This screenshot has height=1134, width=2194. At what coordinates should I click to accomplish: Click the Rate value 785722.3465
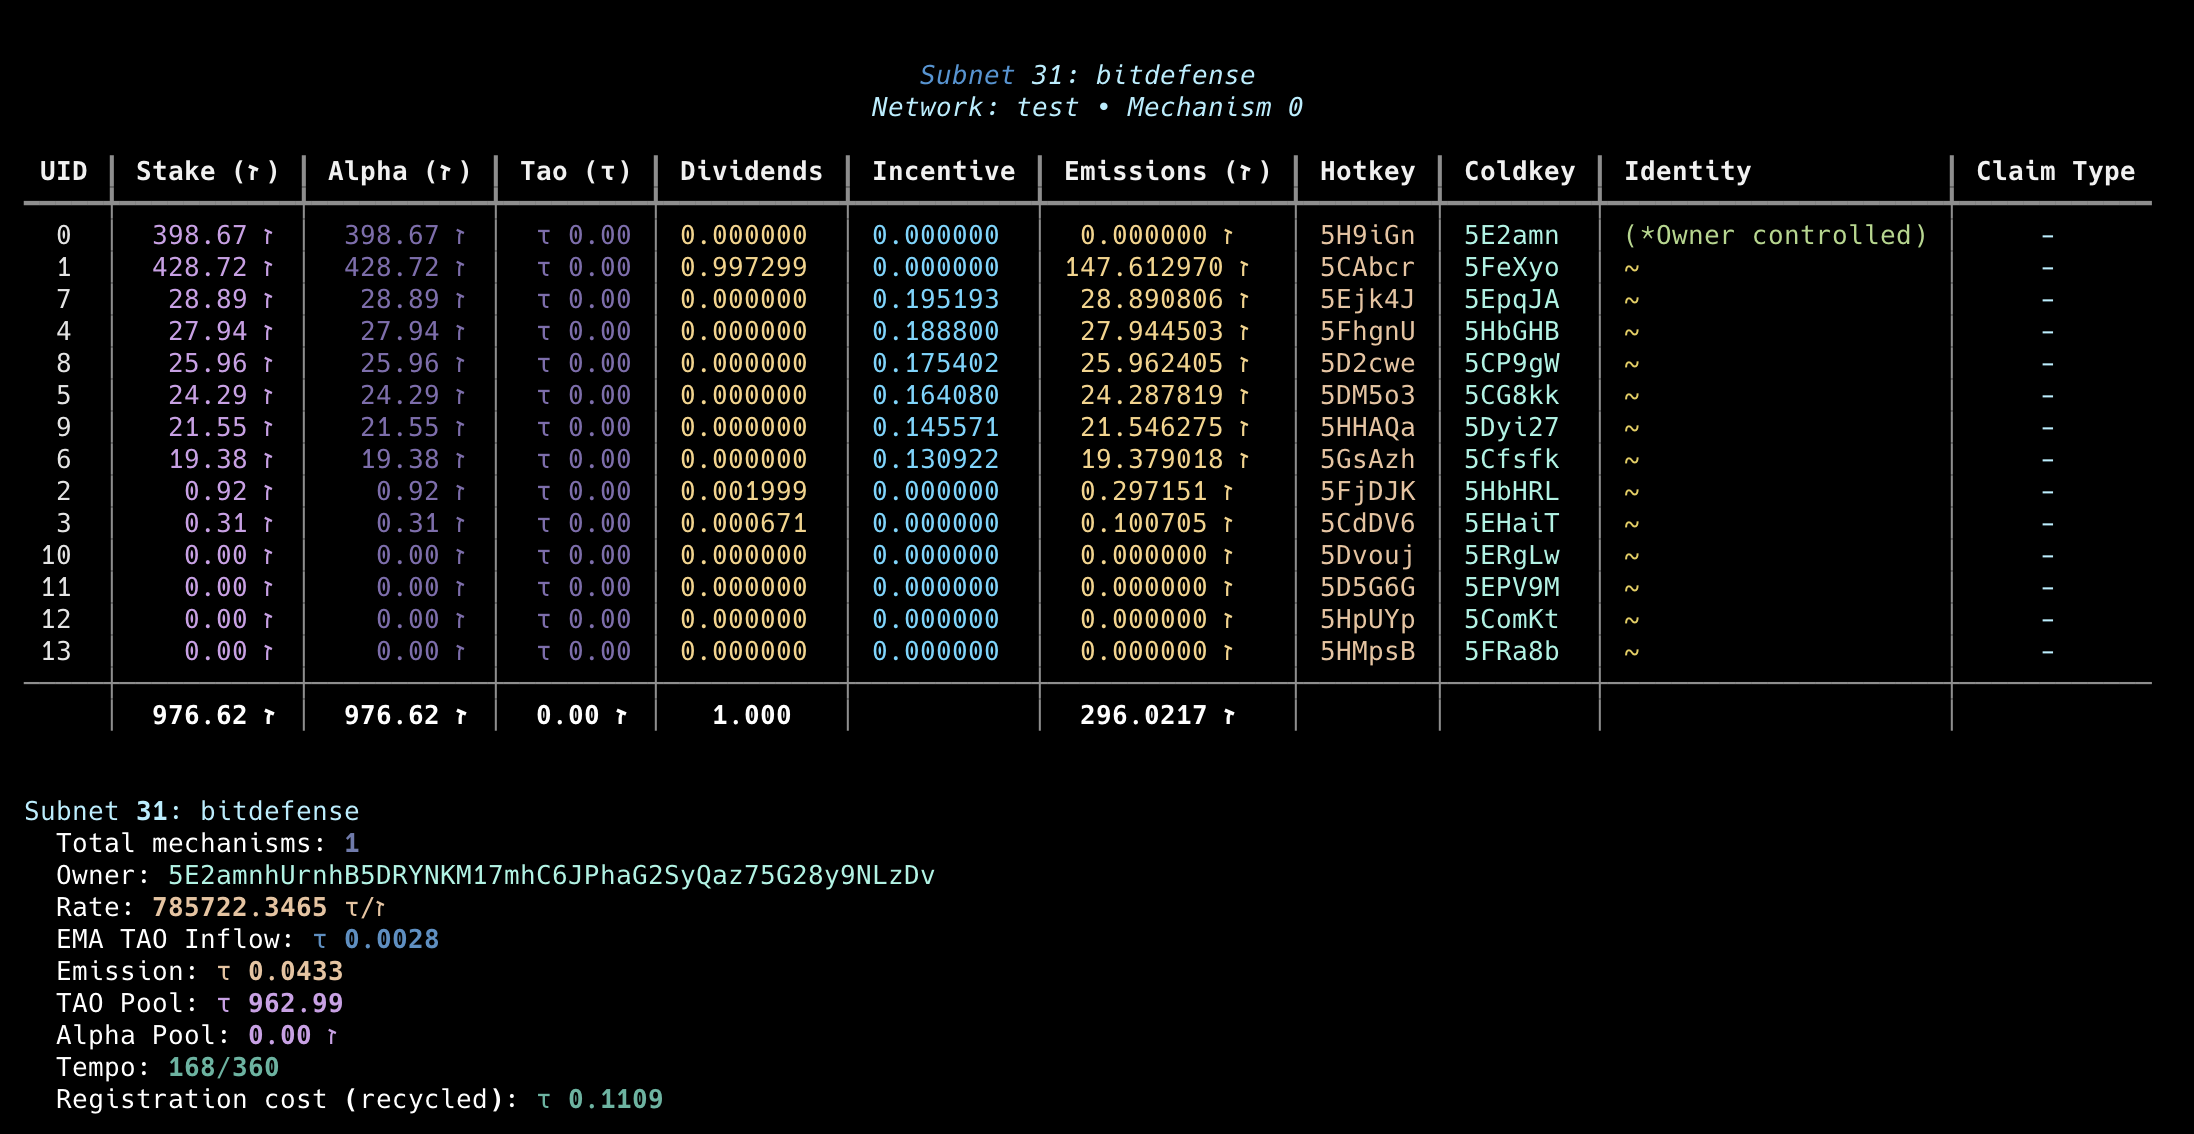click(x=239, y=907)
